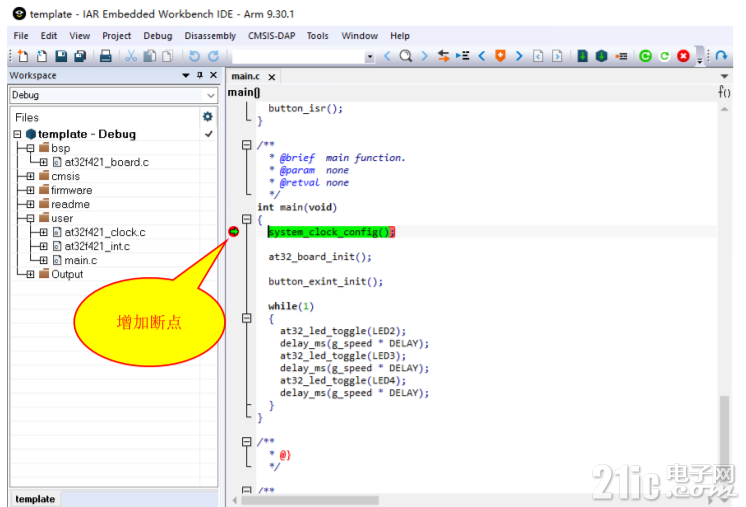Click the Next Bookmark arrow icon
Viewport: 746px width, 507px height.
[519, 56]
